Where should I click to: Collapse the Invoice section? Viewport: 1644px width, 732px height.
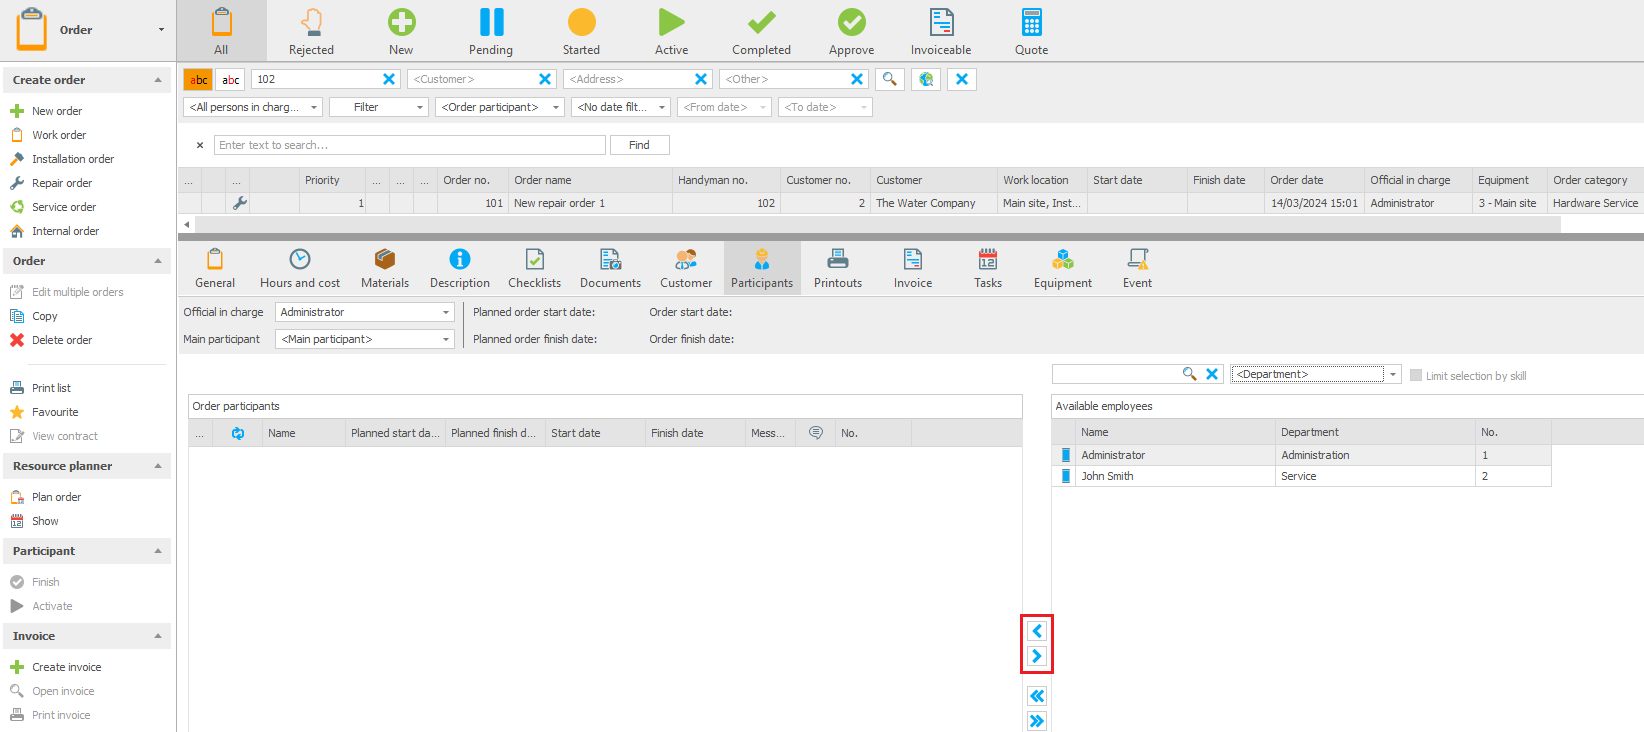pyautogui.click(x=158, y=636)
